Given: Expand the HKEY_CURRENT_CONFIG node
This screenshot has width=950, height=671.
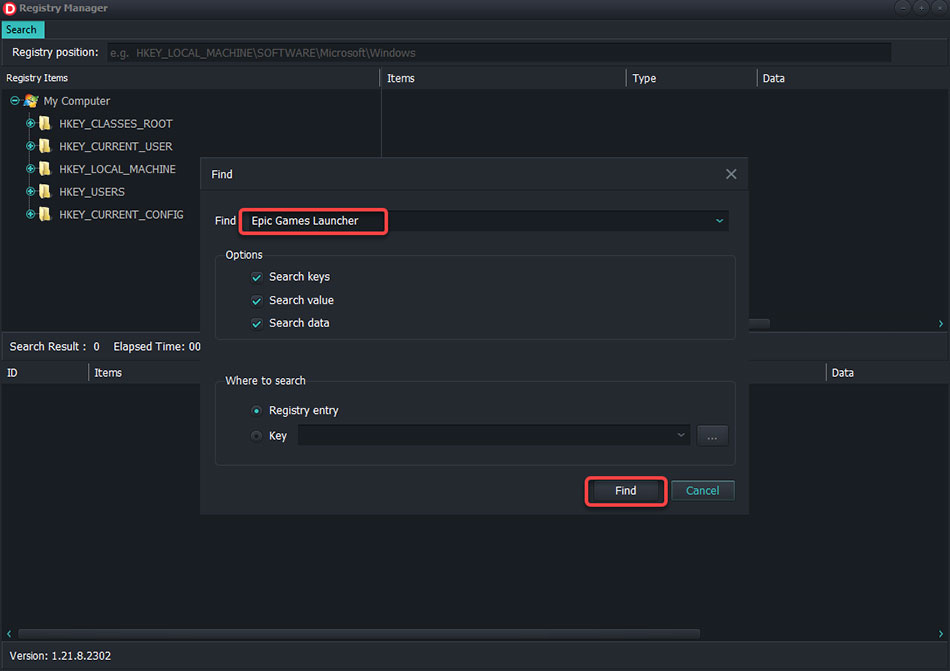Looking at the screenshot, I should pos(30,214).
